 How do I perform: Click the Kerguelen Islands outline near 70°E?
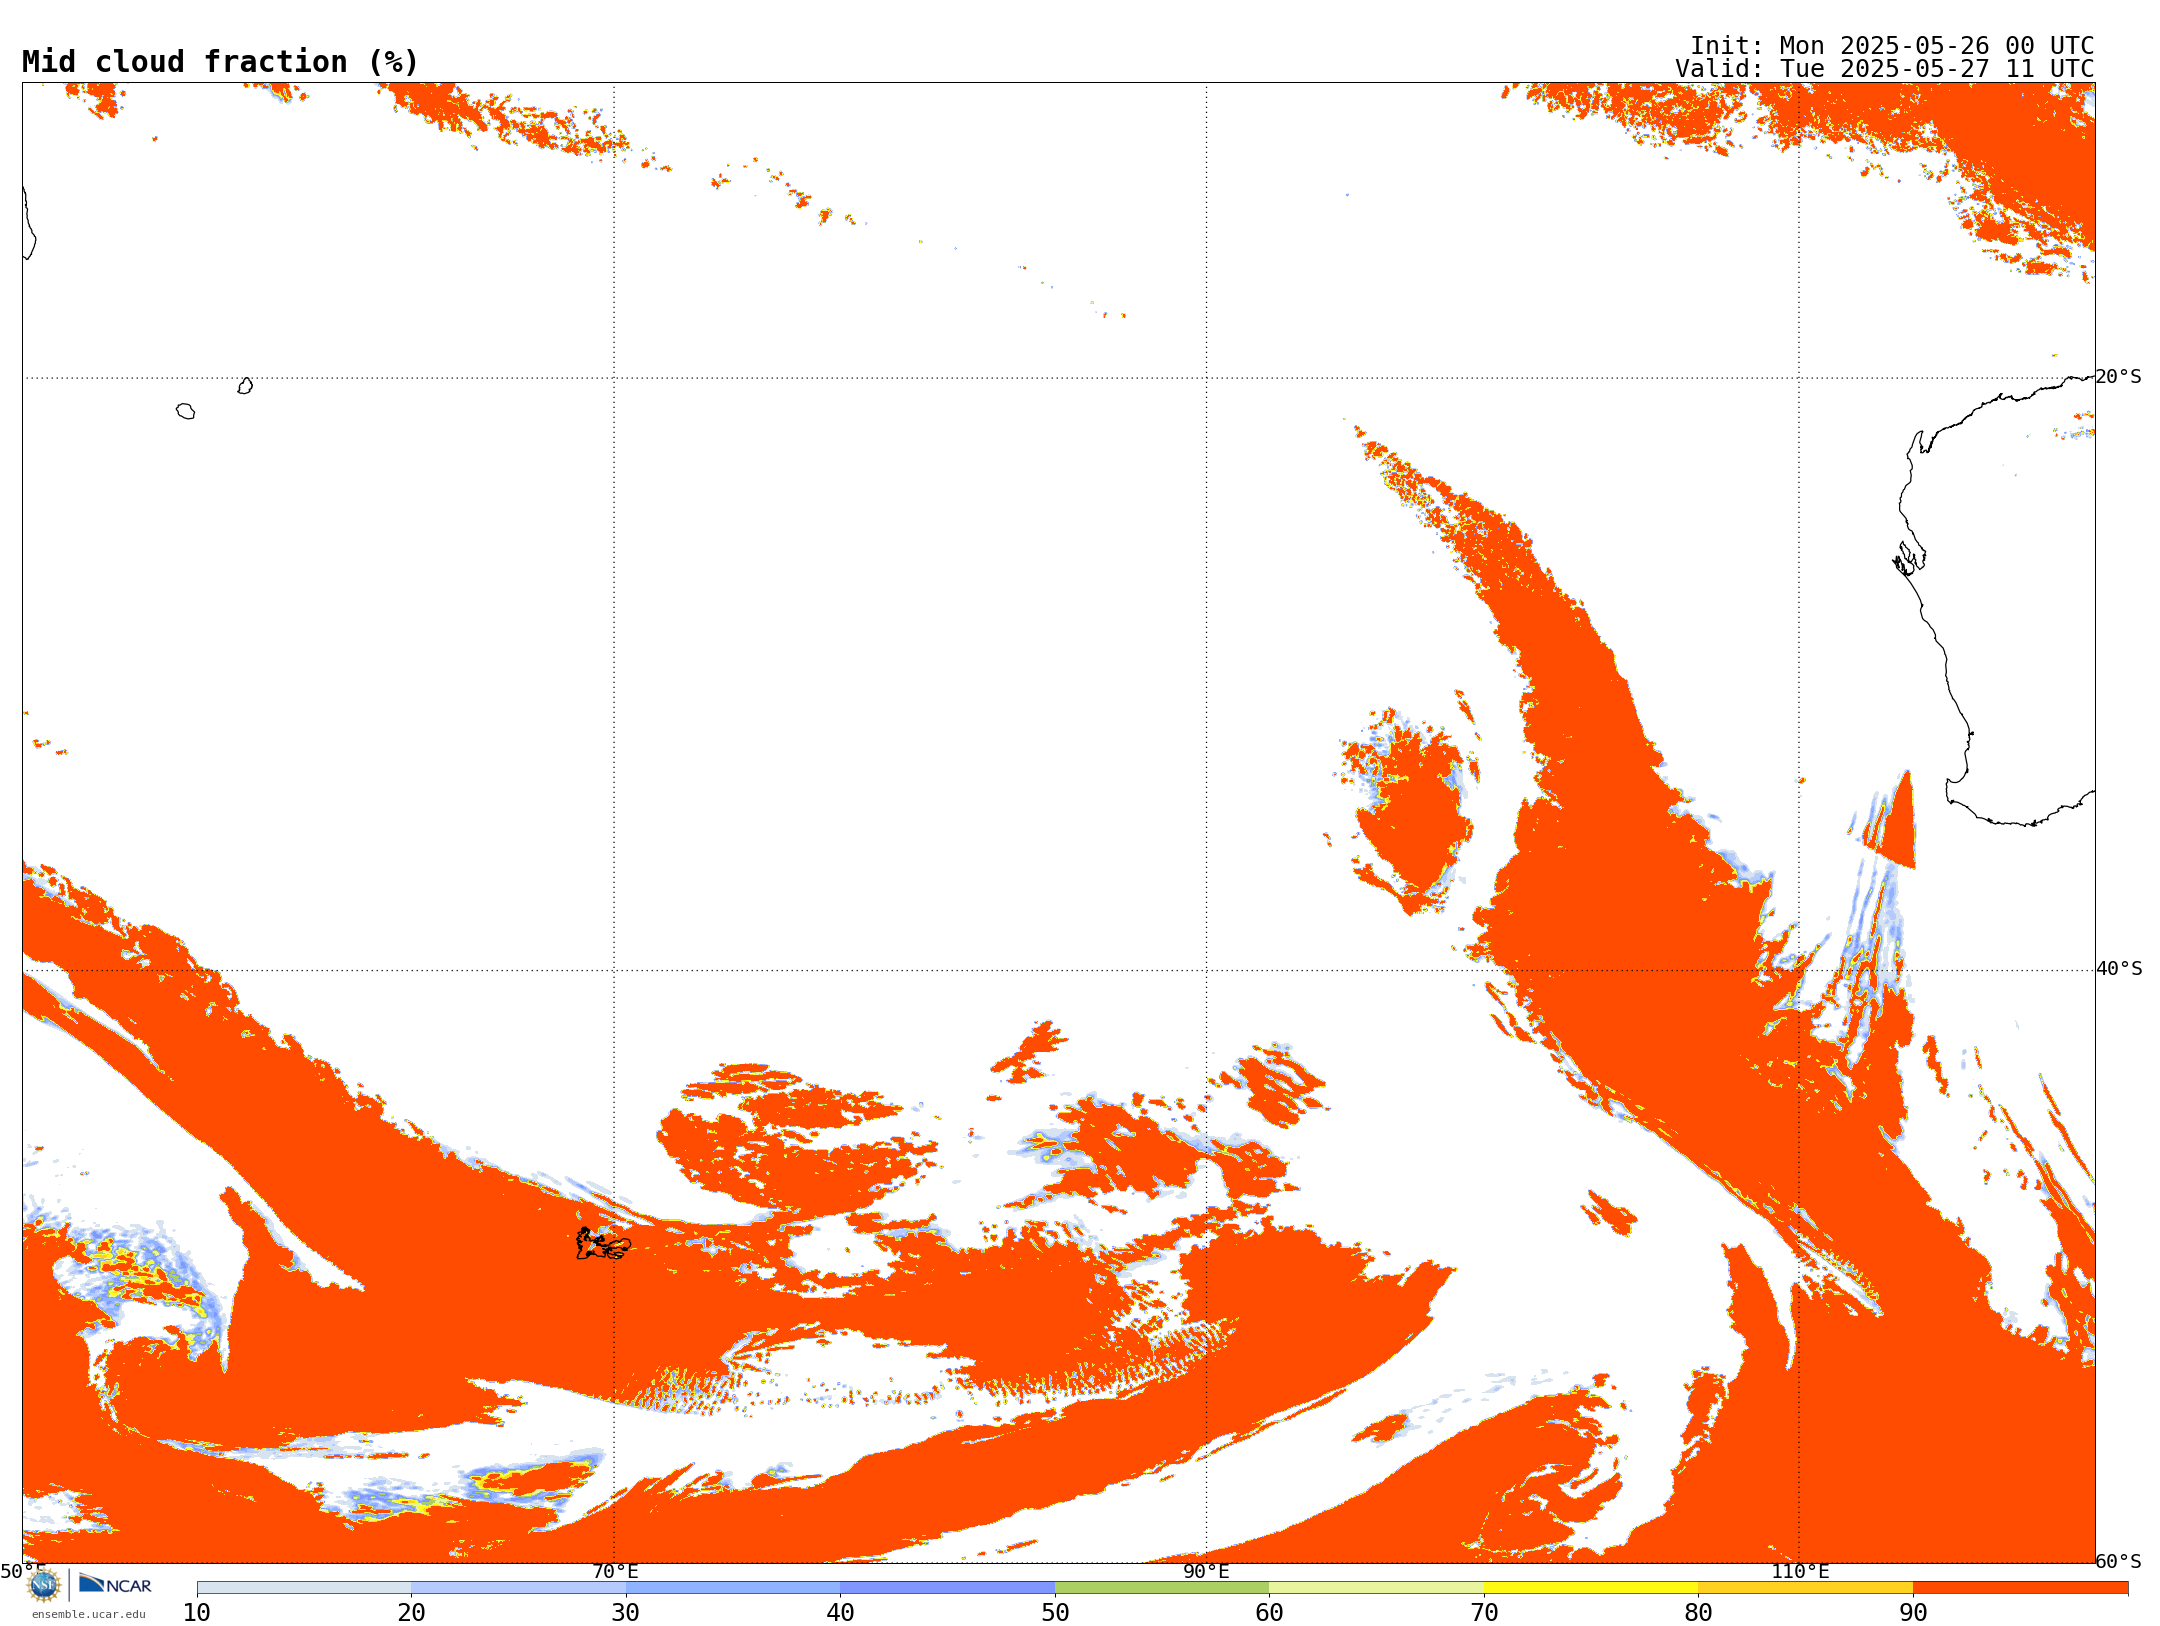tap(603, 1244)
